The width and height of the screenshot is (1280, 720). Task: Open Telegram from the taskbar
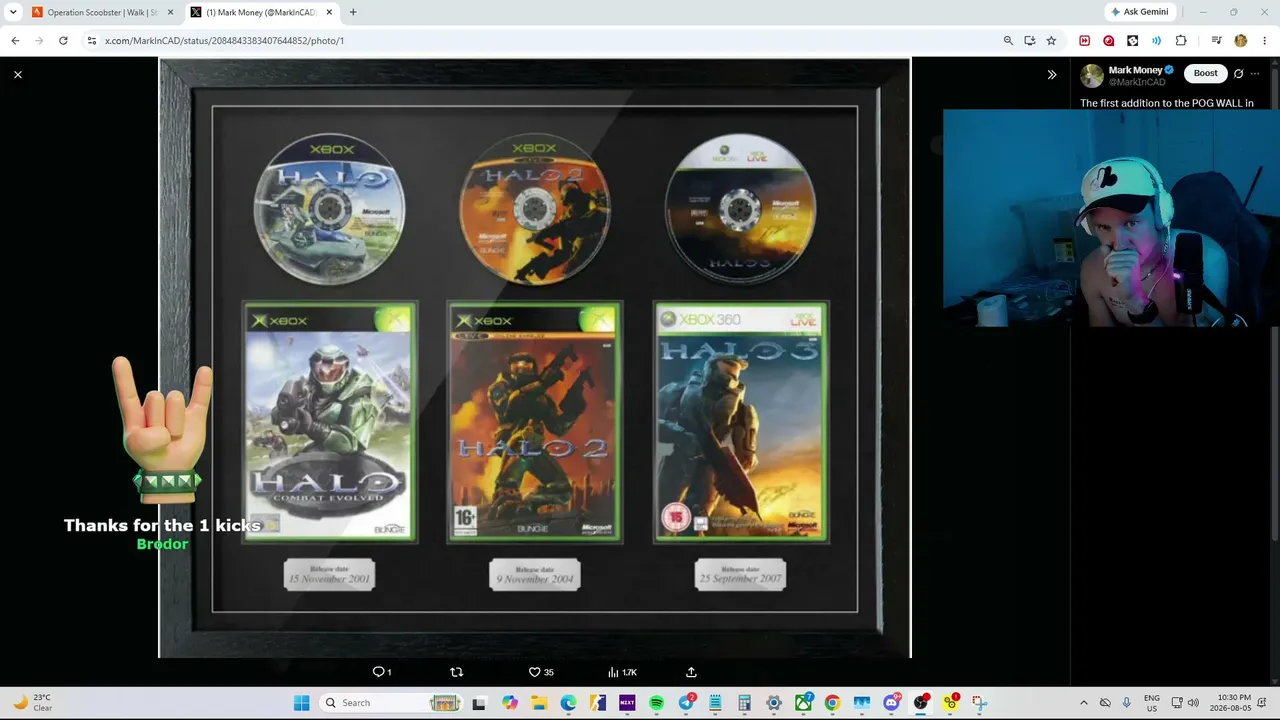tap(686, 703)
